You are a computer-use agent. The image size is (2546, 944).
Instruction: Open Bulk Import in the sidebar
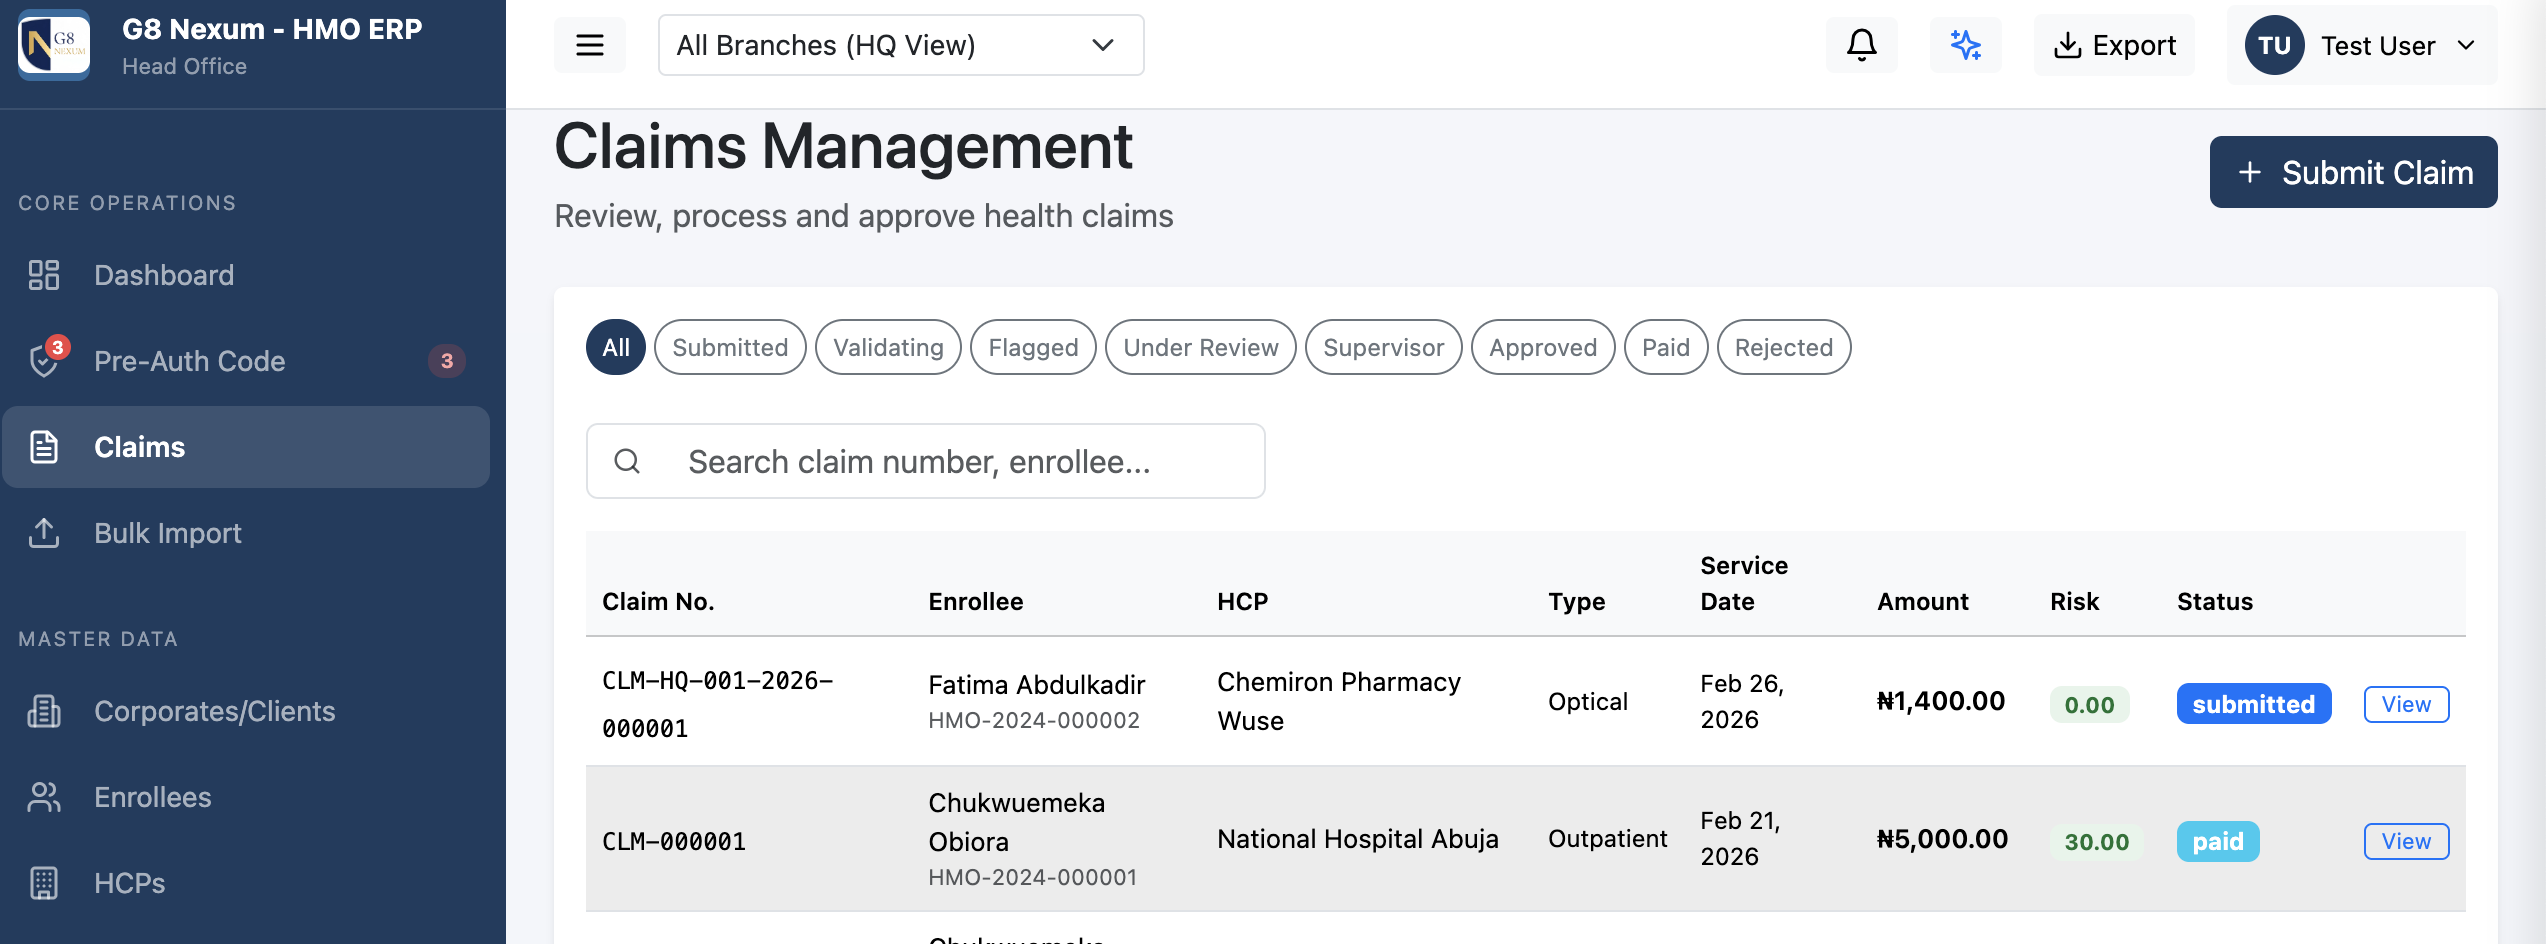pos(246,533)
